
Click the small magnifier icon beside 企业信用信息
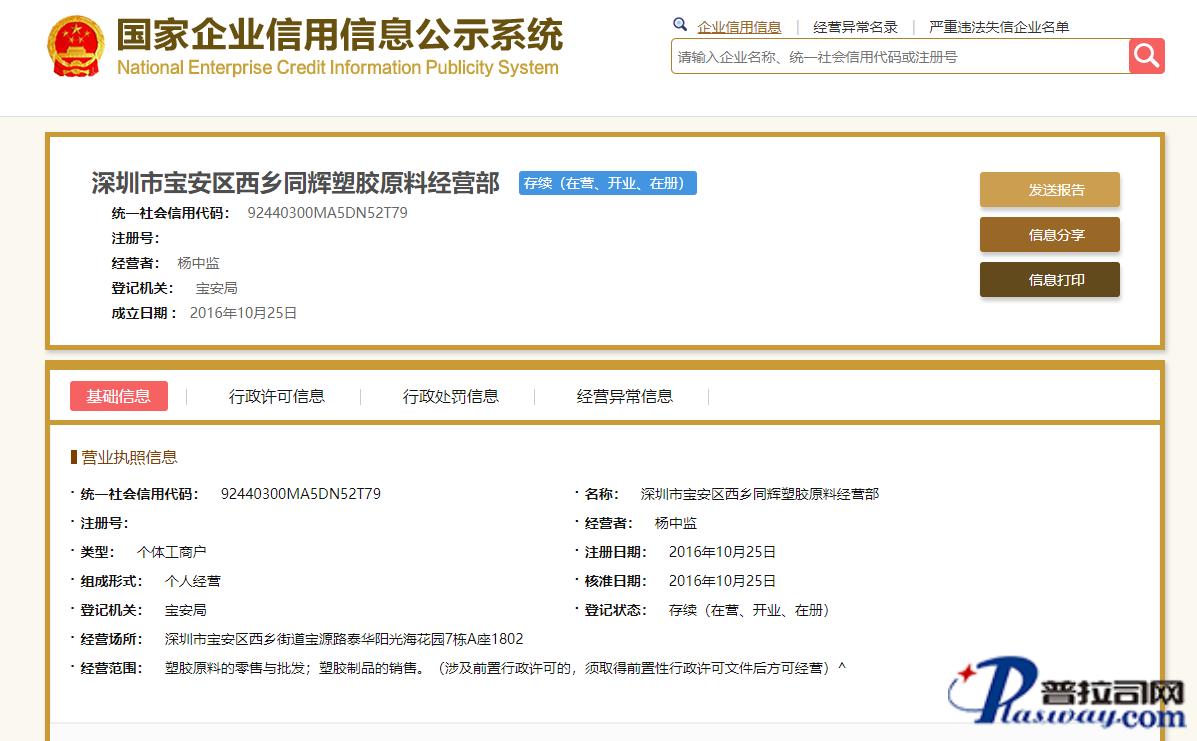(680, 25)
